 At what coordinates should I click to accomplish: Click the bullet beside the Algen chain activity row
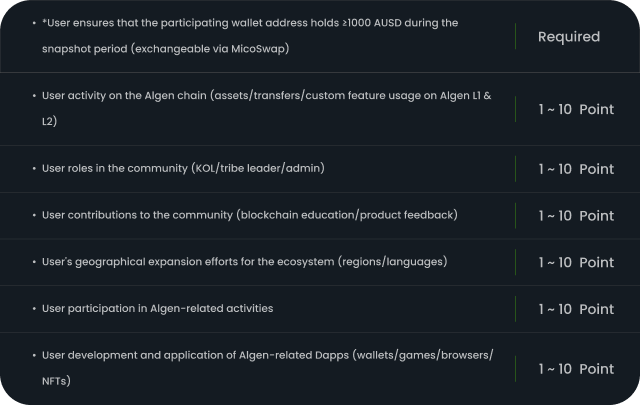(x=34, y=96)
